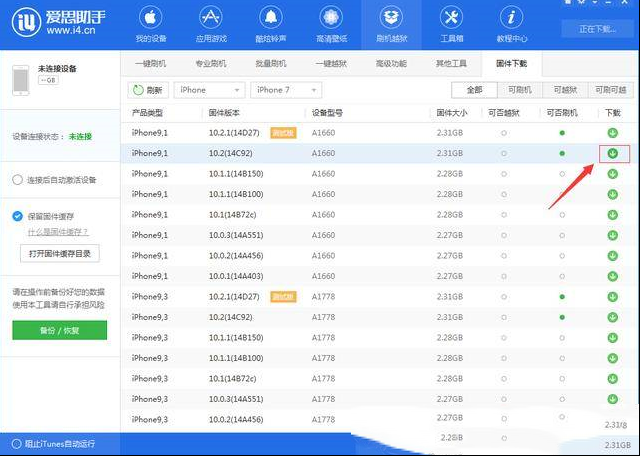Click 固件大小 column header
The width and height of the screenshot is (640, 456).
(452, 113)
